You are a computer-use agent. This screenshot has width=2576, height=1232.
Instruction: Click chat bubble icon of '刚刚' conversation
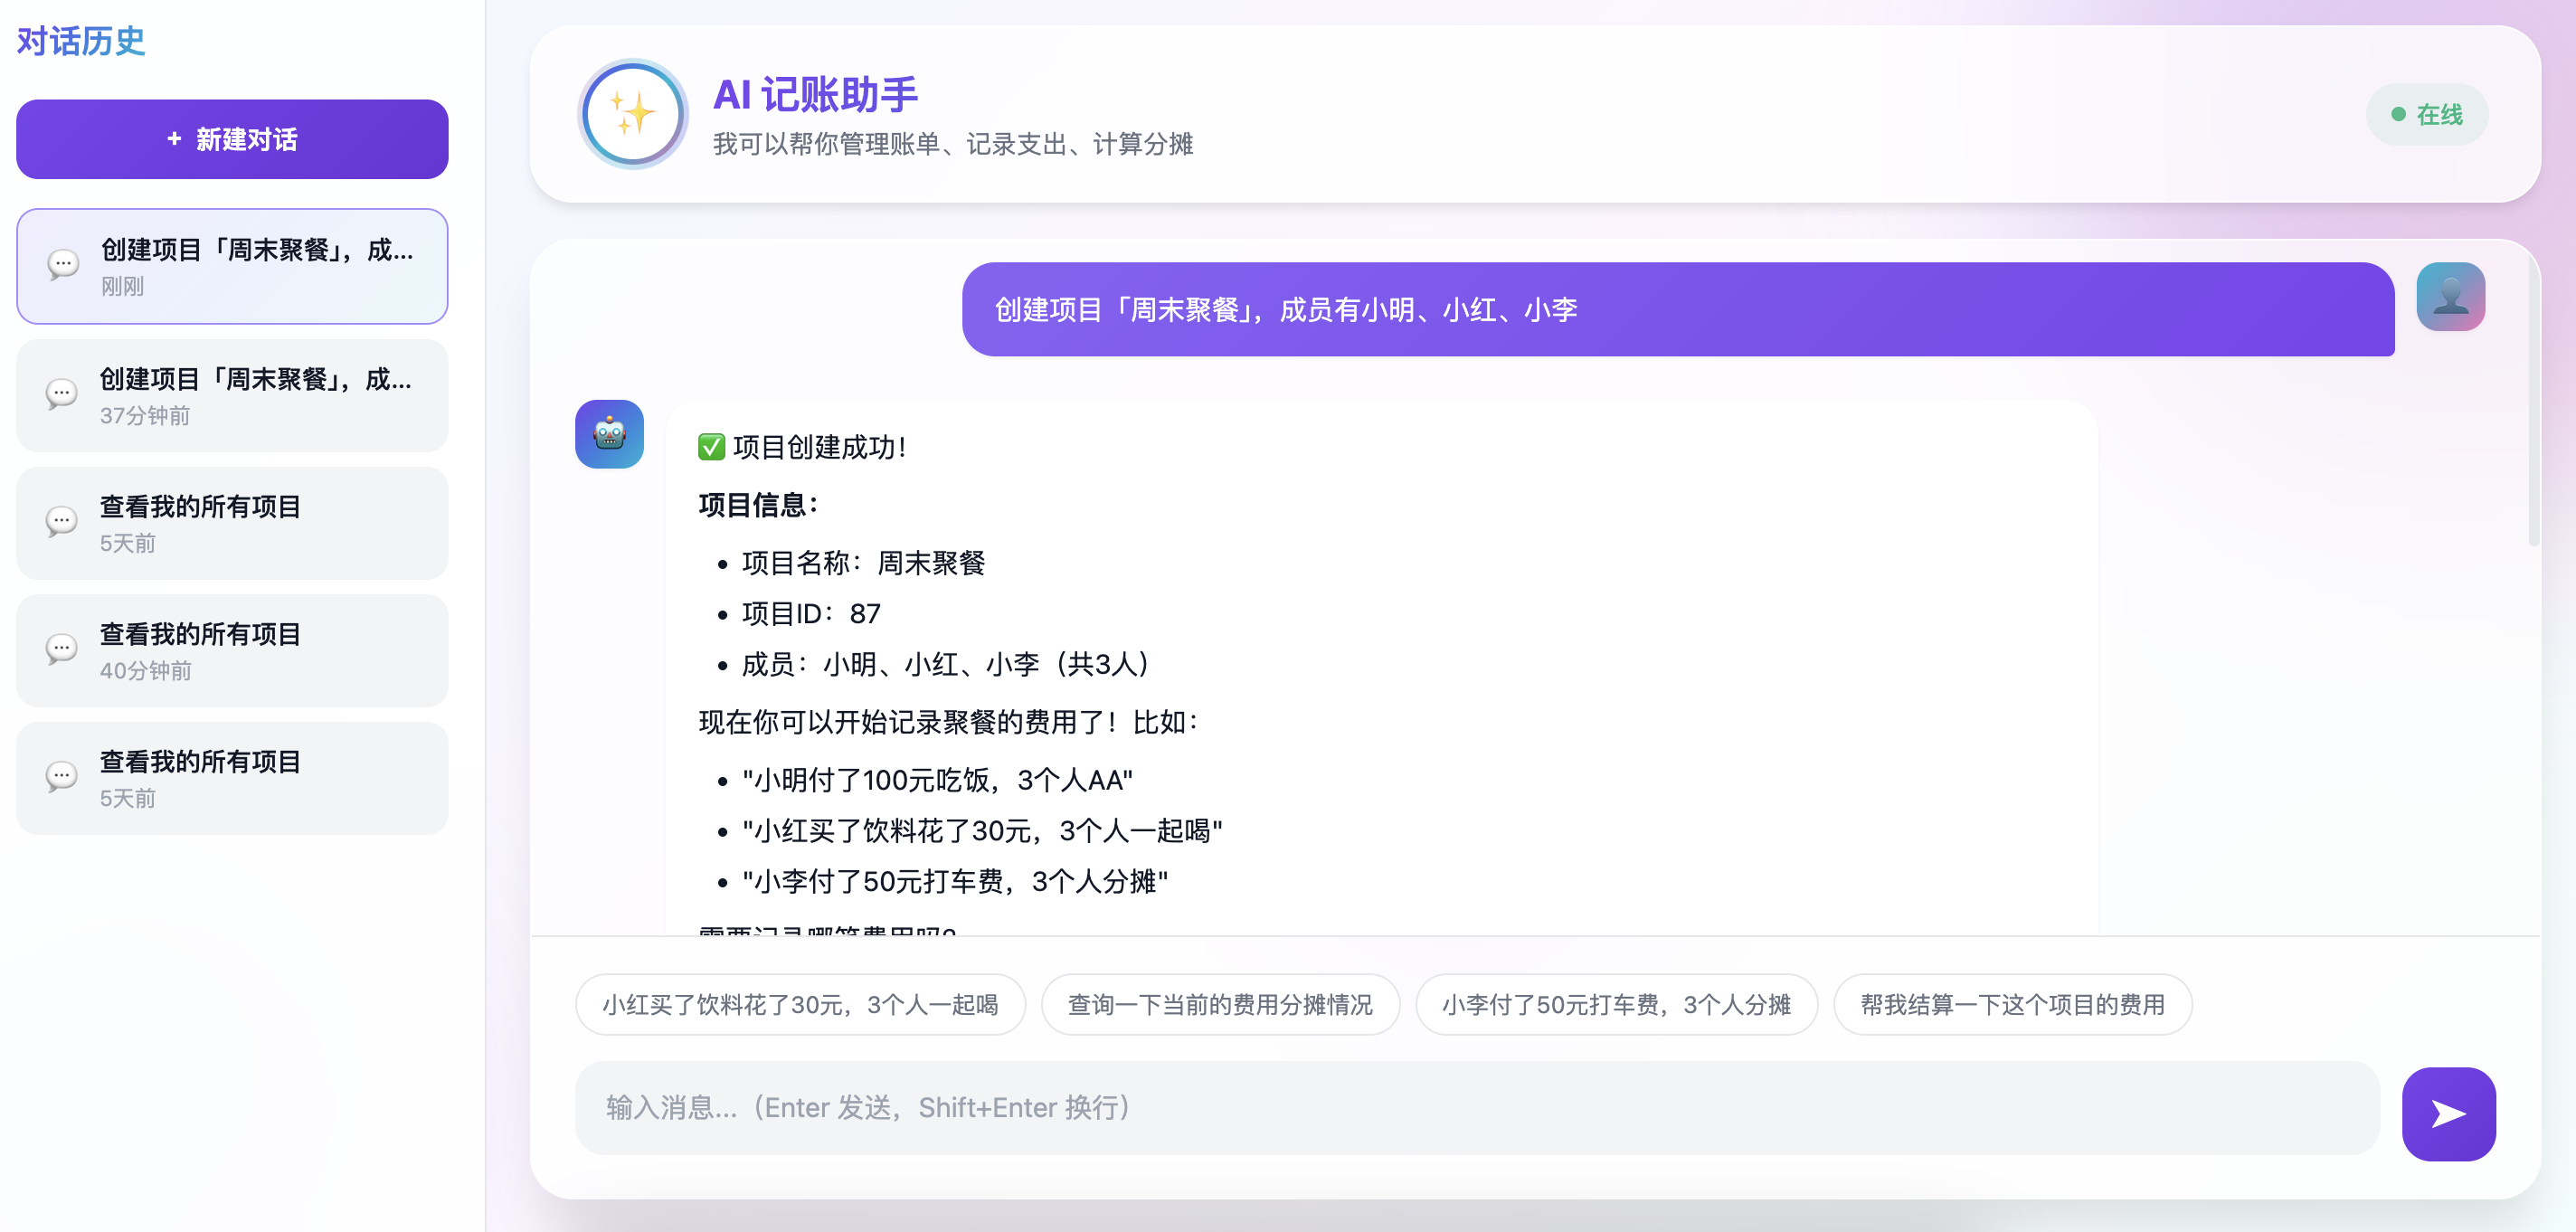[63, 265]
